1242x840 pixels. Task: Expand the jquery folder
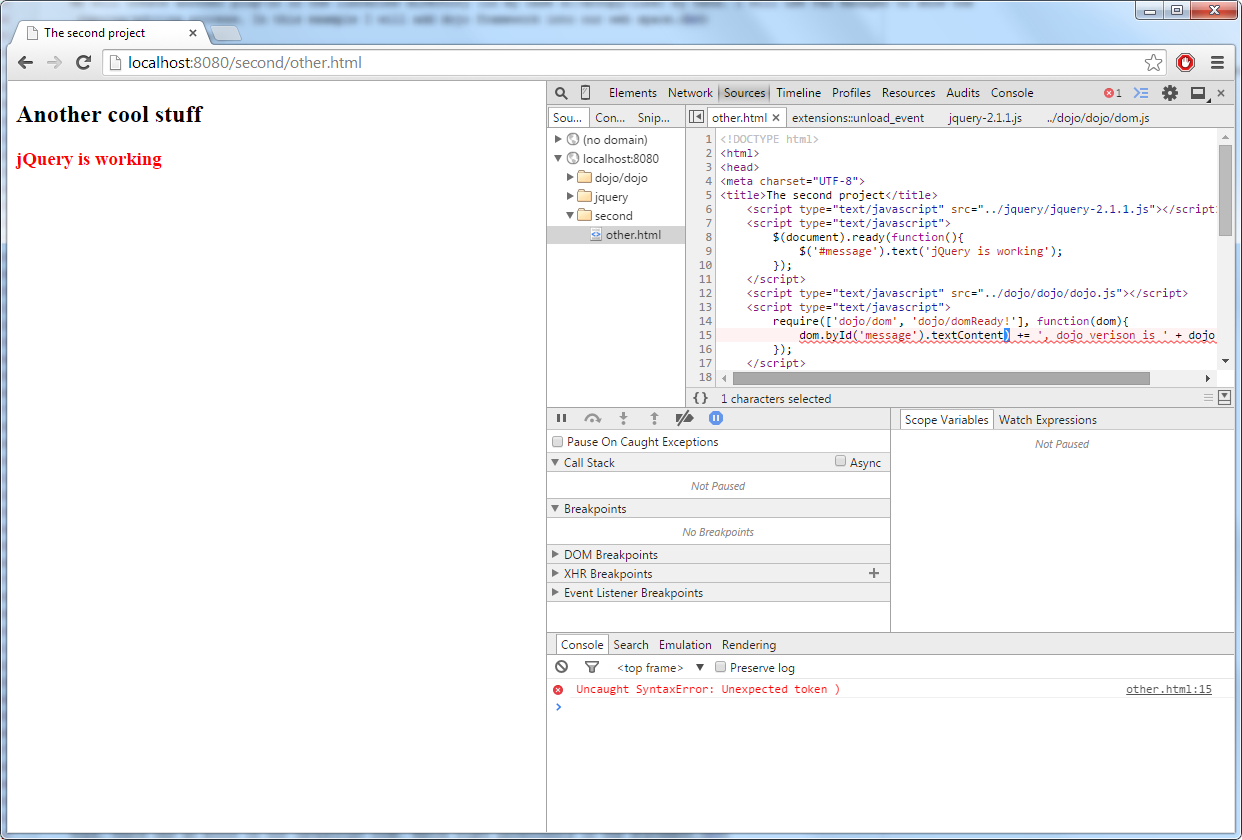[570, 196]
